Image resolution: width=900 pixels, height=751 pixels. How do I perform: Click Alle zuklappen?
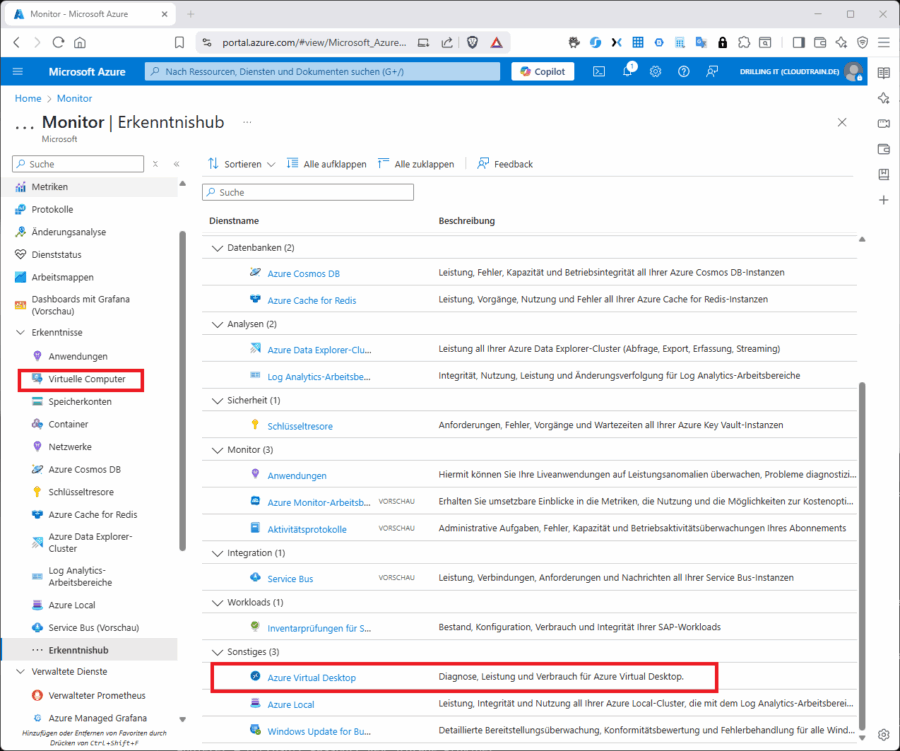[x=416, y=164]
